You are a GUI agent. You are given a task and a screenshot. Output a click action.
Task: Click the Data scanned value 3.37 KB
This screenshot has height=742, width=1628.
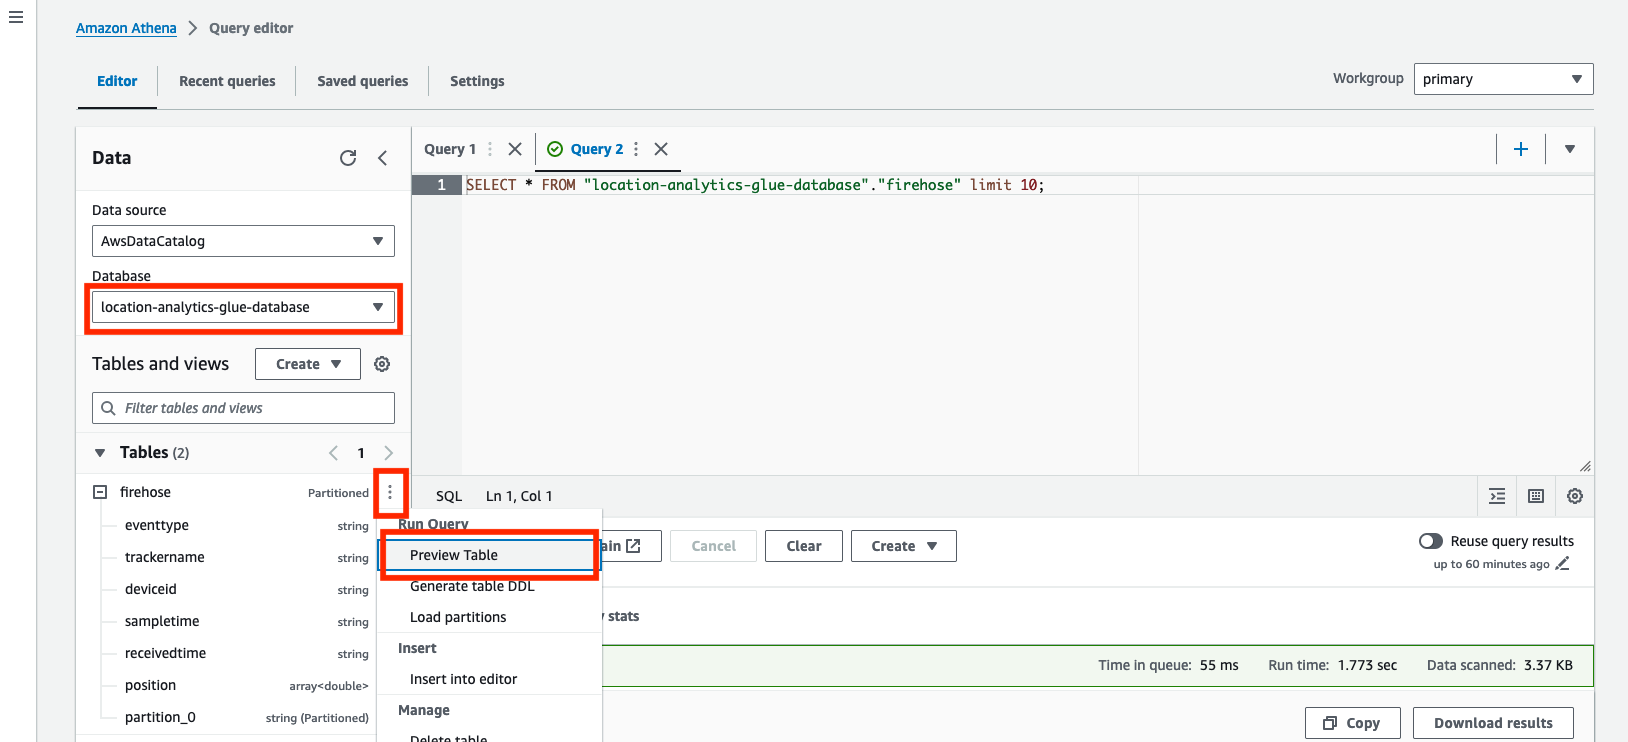(x=1549, y=665)
